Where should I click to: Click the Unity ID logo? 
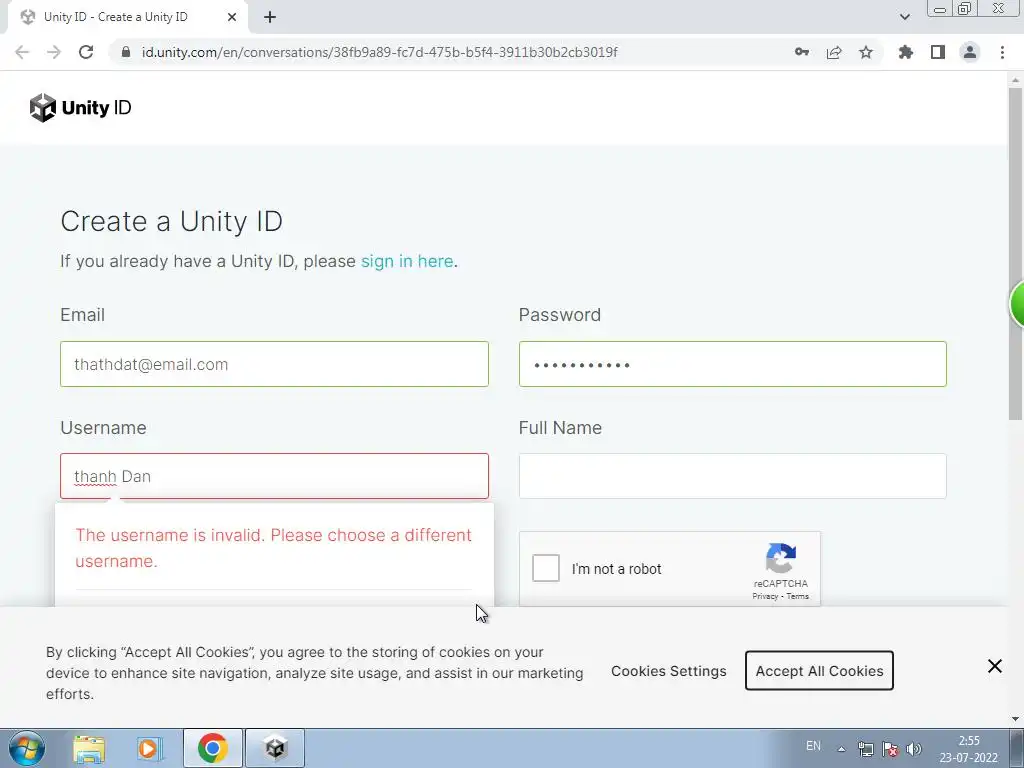coord(80,108)
